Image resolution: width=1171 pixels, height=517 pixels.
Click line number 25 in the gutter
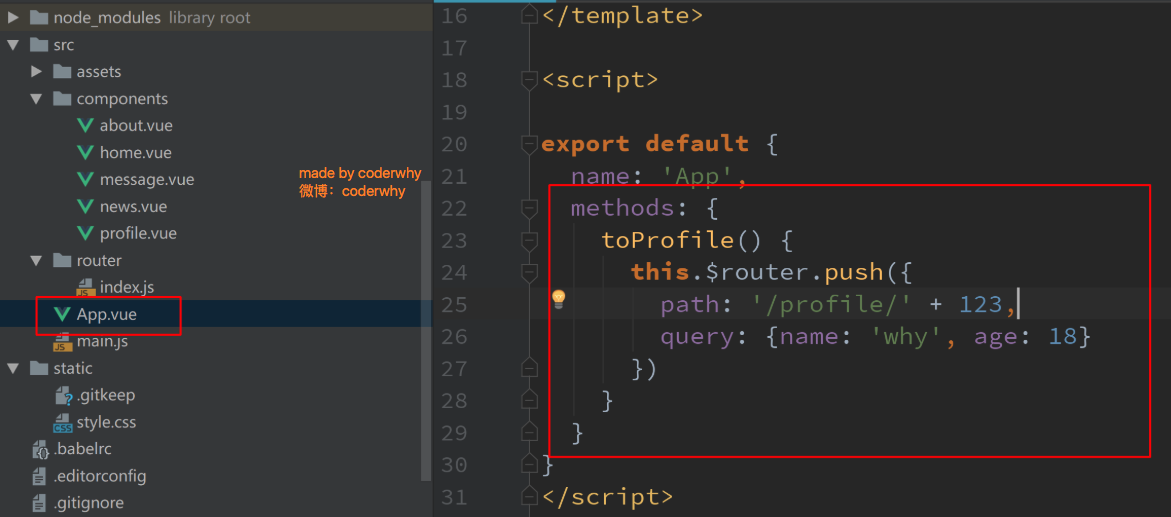pyautogui.click(x=455, y=305)
